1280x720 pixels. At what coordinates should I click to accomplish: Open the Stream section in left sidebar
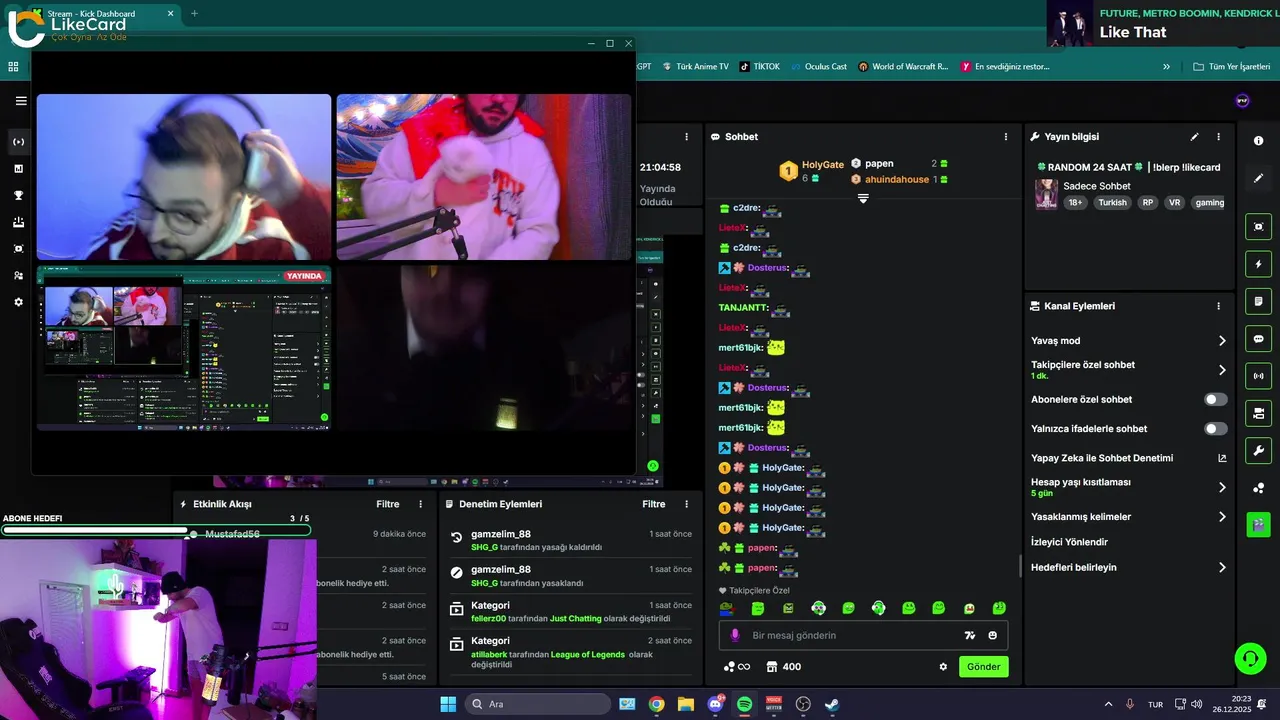[x=18, y=142]
